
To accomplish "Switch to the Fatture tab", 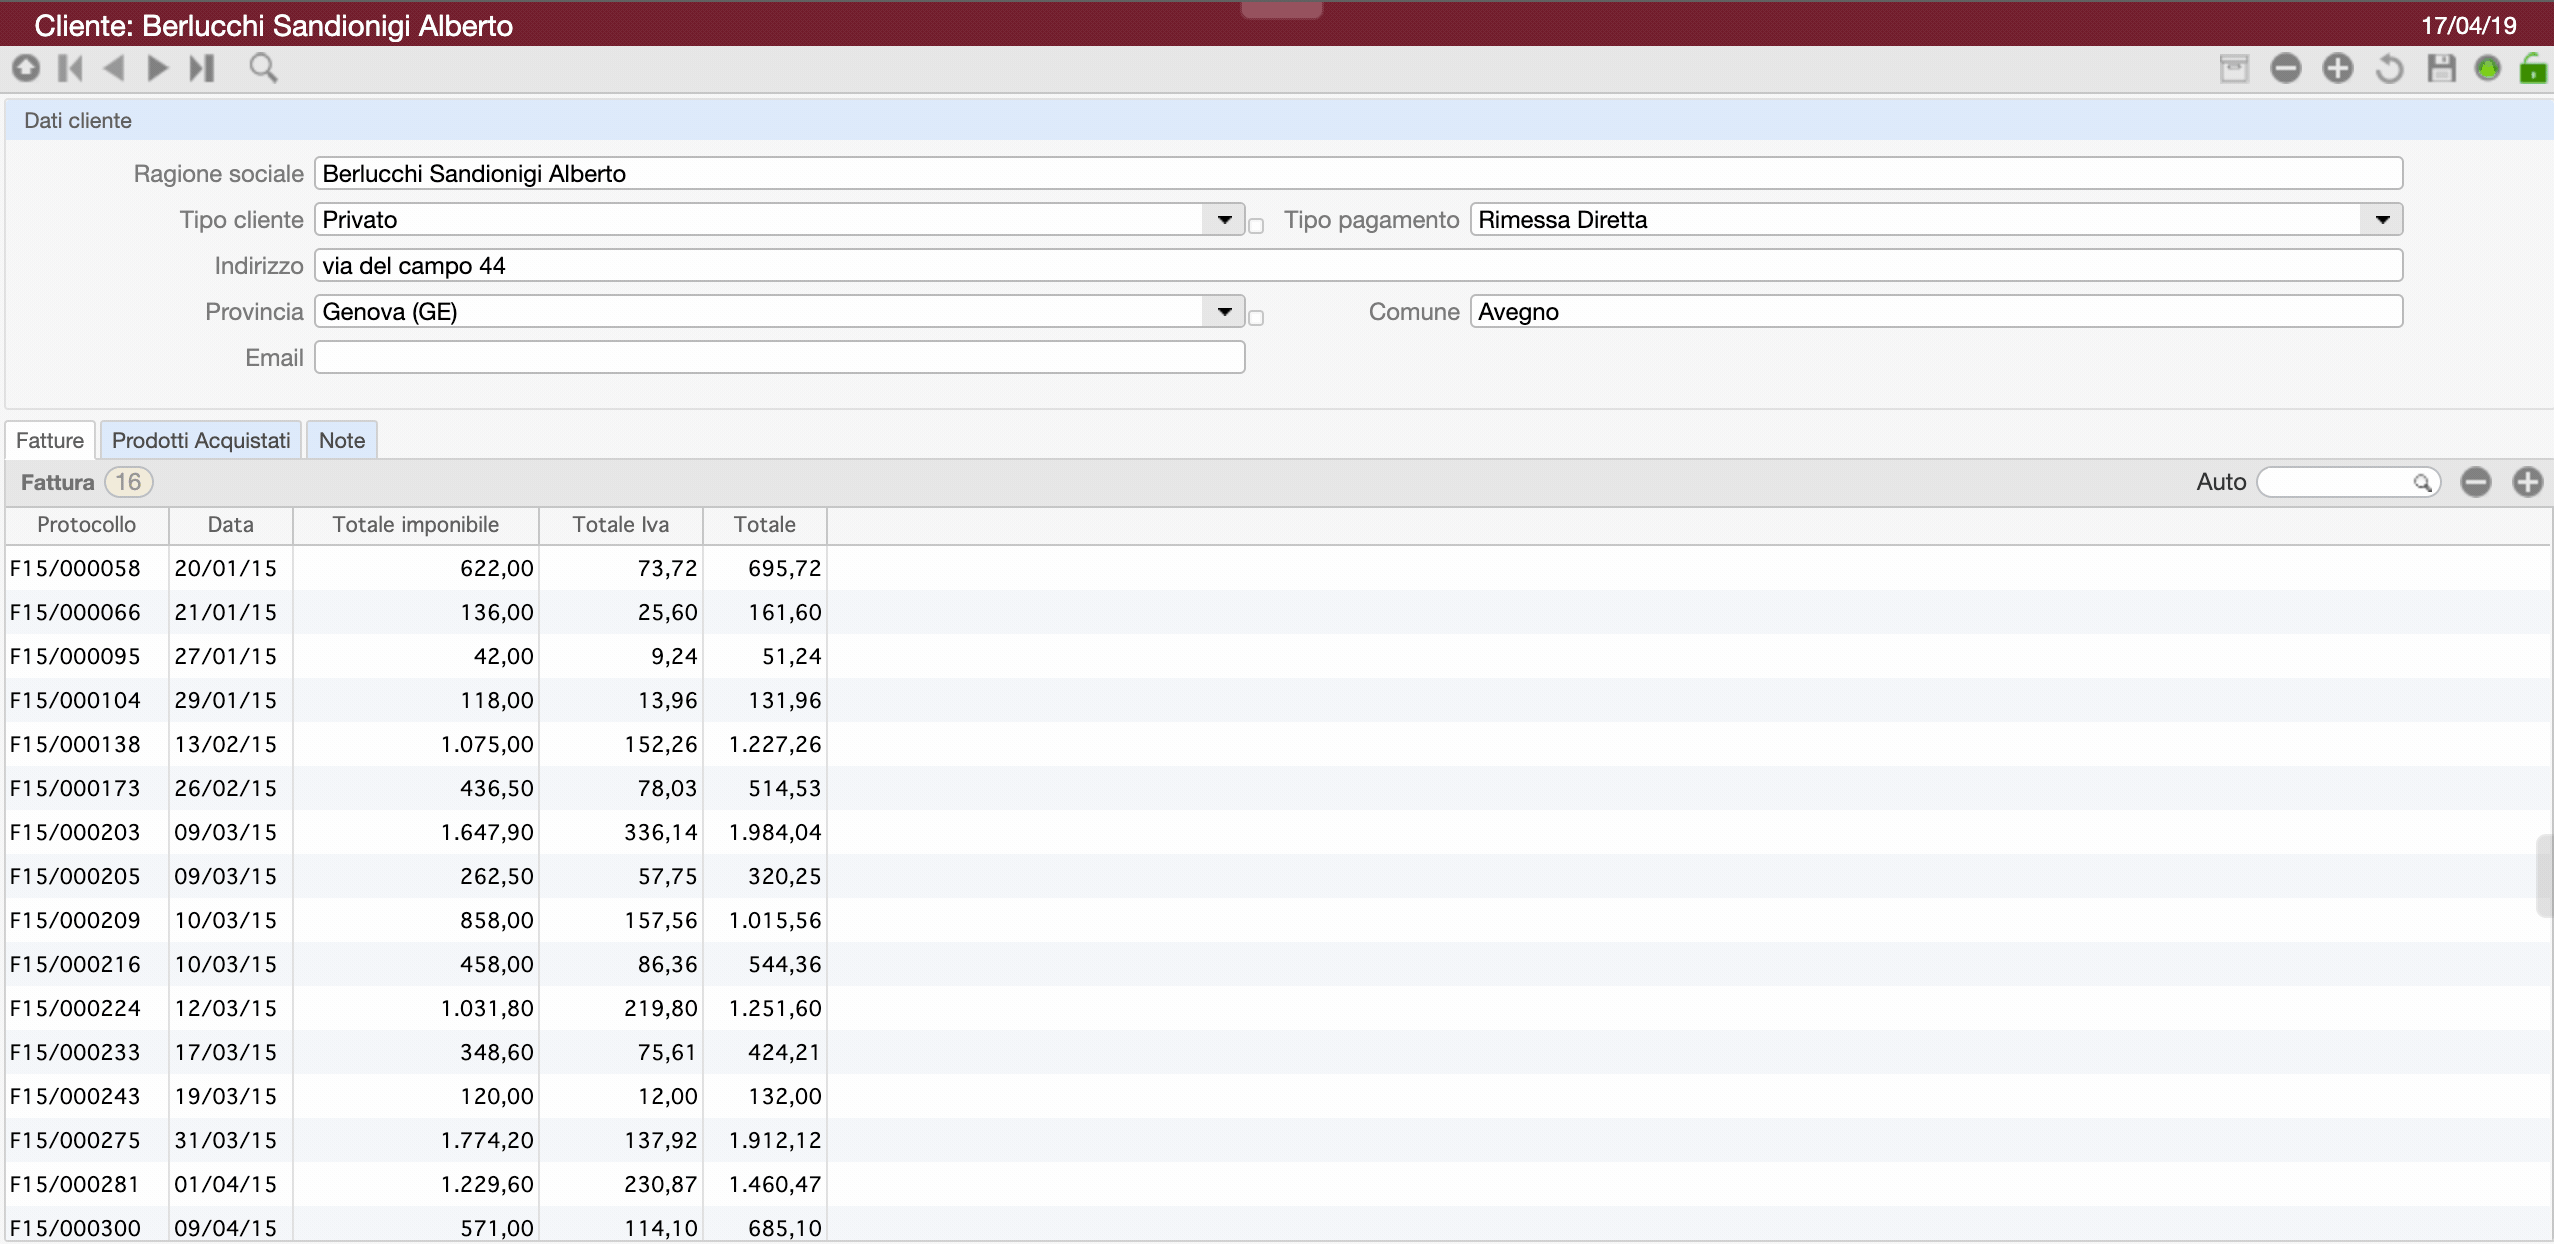I will (50, 440).
